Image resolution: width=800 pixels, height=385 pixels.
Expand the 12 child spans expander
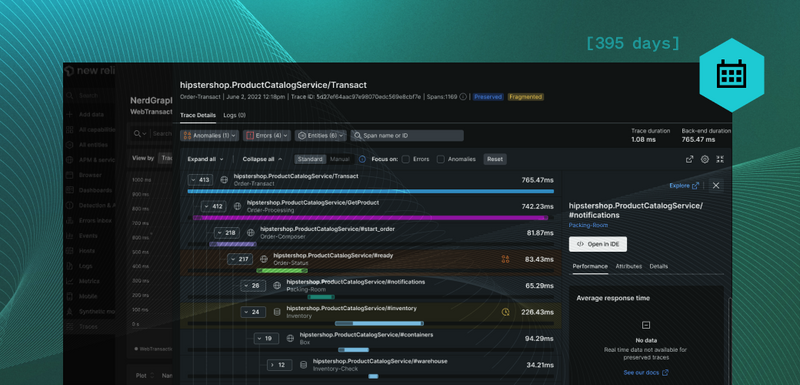(x=280, y=365)
